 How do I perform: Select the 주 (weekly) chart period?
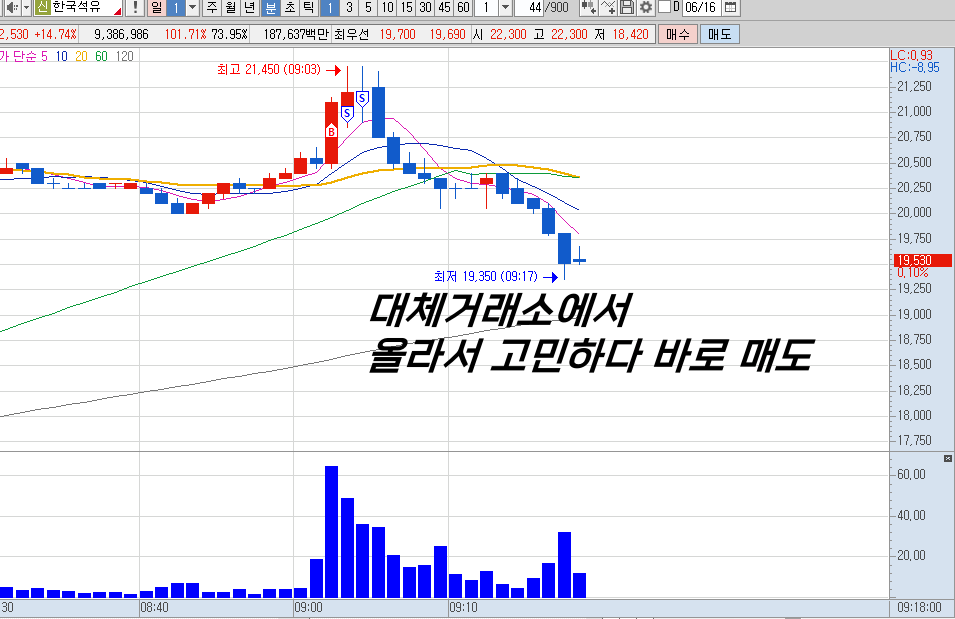(211, 7)
